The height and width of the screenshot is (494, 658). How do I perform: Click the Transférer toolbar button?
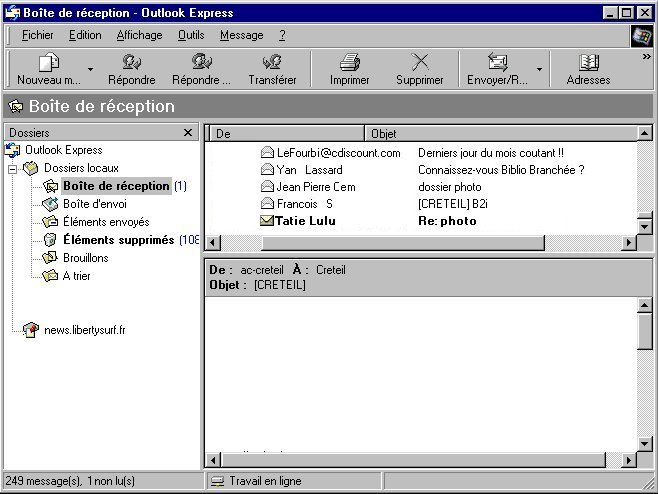click(x=272, y=69)
